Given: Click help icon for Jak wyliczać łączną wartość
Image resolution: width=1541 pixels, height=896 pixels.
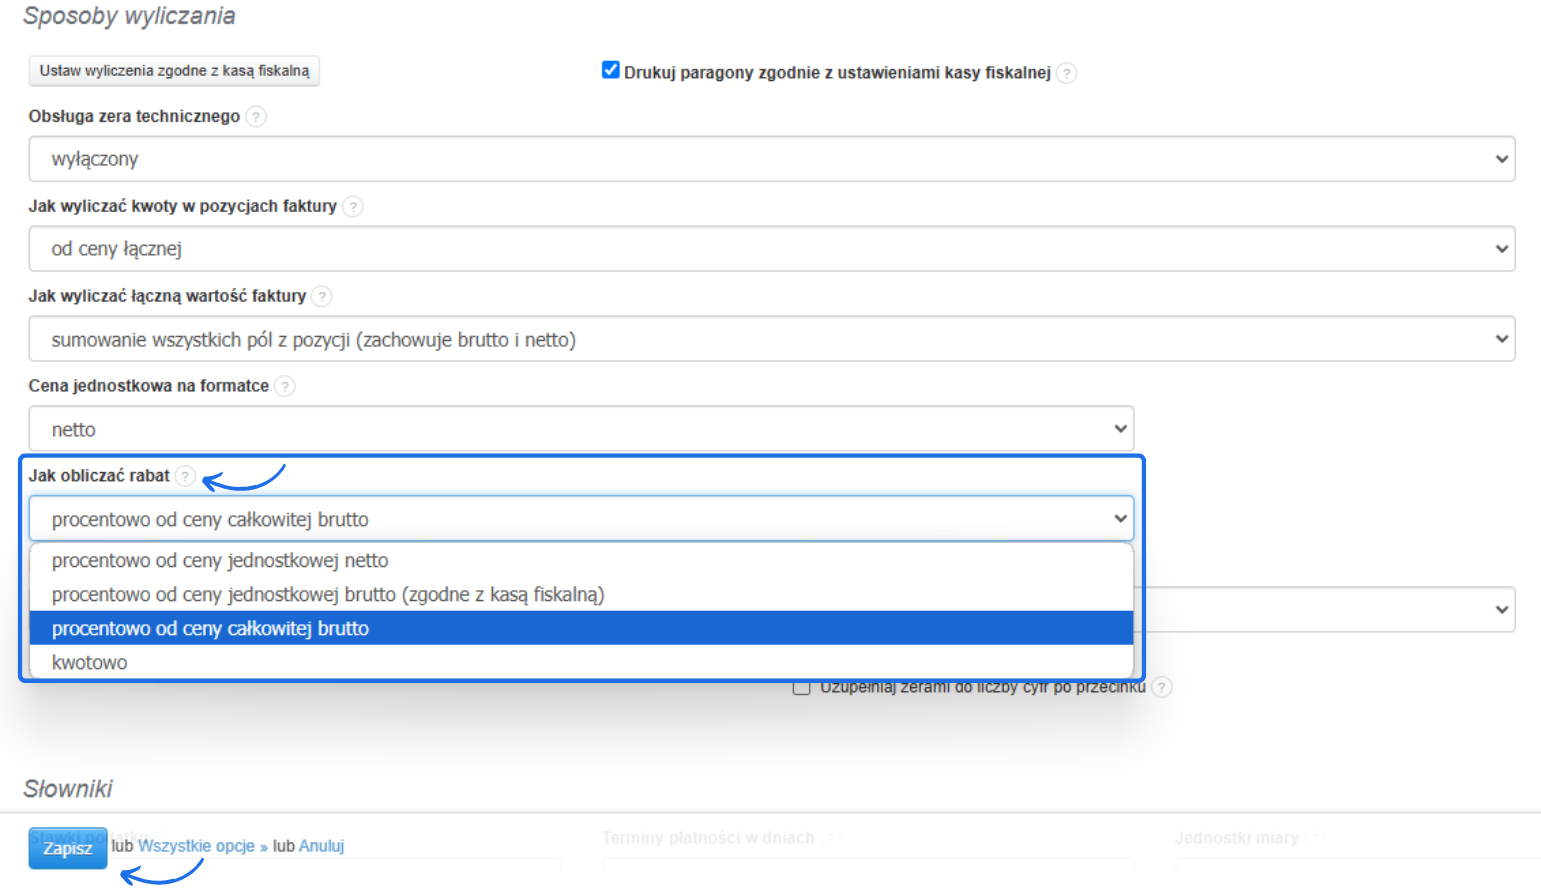Looking at the screenshot, I should coord(322,297).
